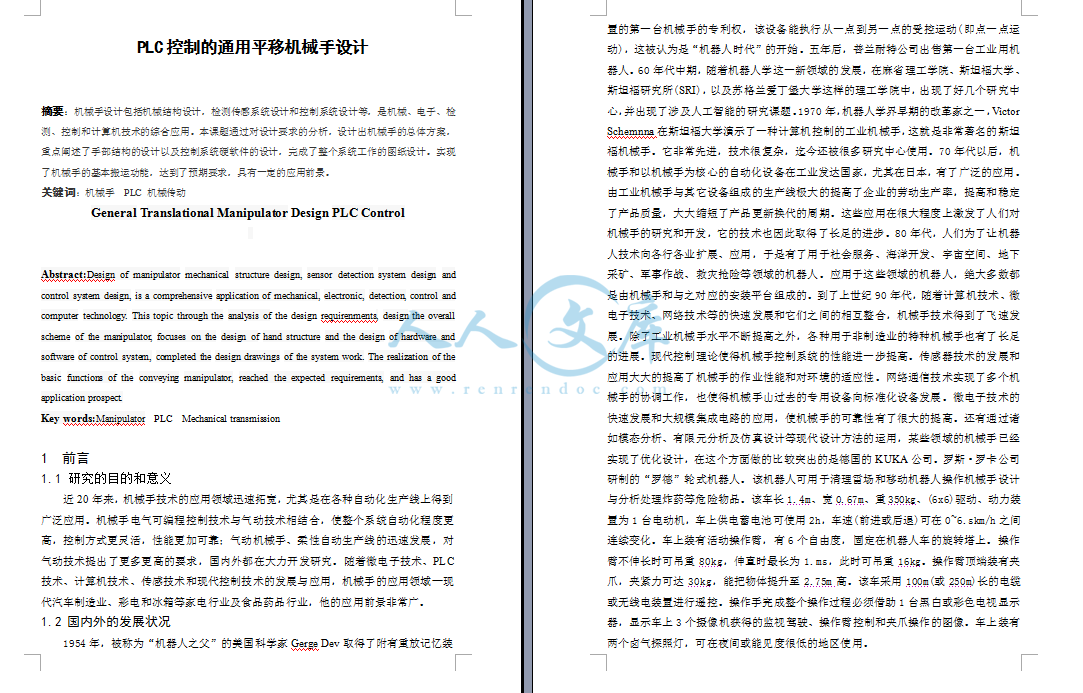Click English heading "General Translational Manipulator Design PLC Control"
The image size is (1083, 693).
tap(248, 213)
